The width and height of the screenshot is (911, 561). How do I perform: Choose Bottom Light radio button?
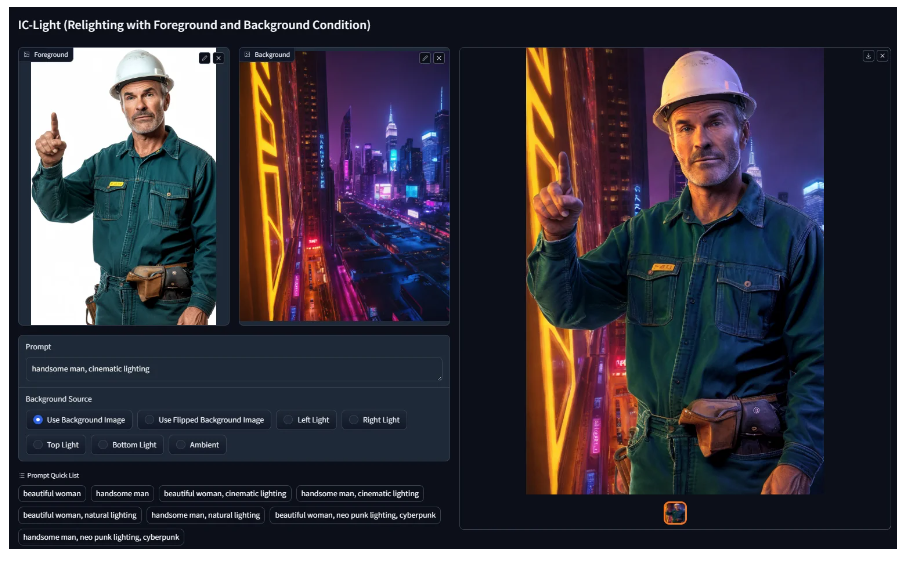pyautogui.click(x=103, y=445)
